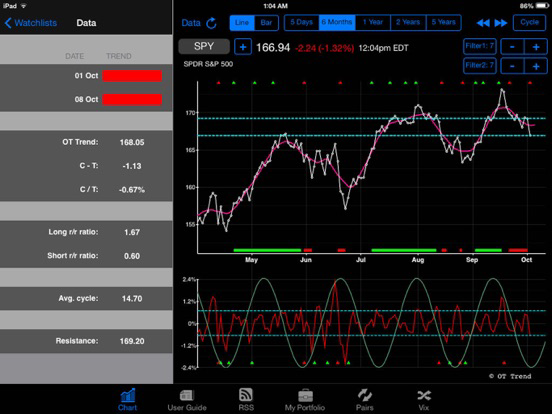Tap the price change -2.24 (-1.32%)
The width and height of the screenshot is (552, 414).
click(x=324, y=48)
